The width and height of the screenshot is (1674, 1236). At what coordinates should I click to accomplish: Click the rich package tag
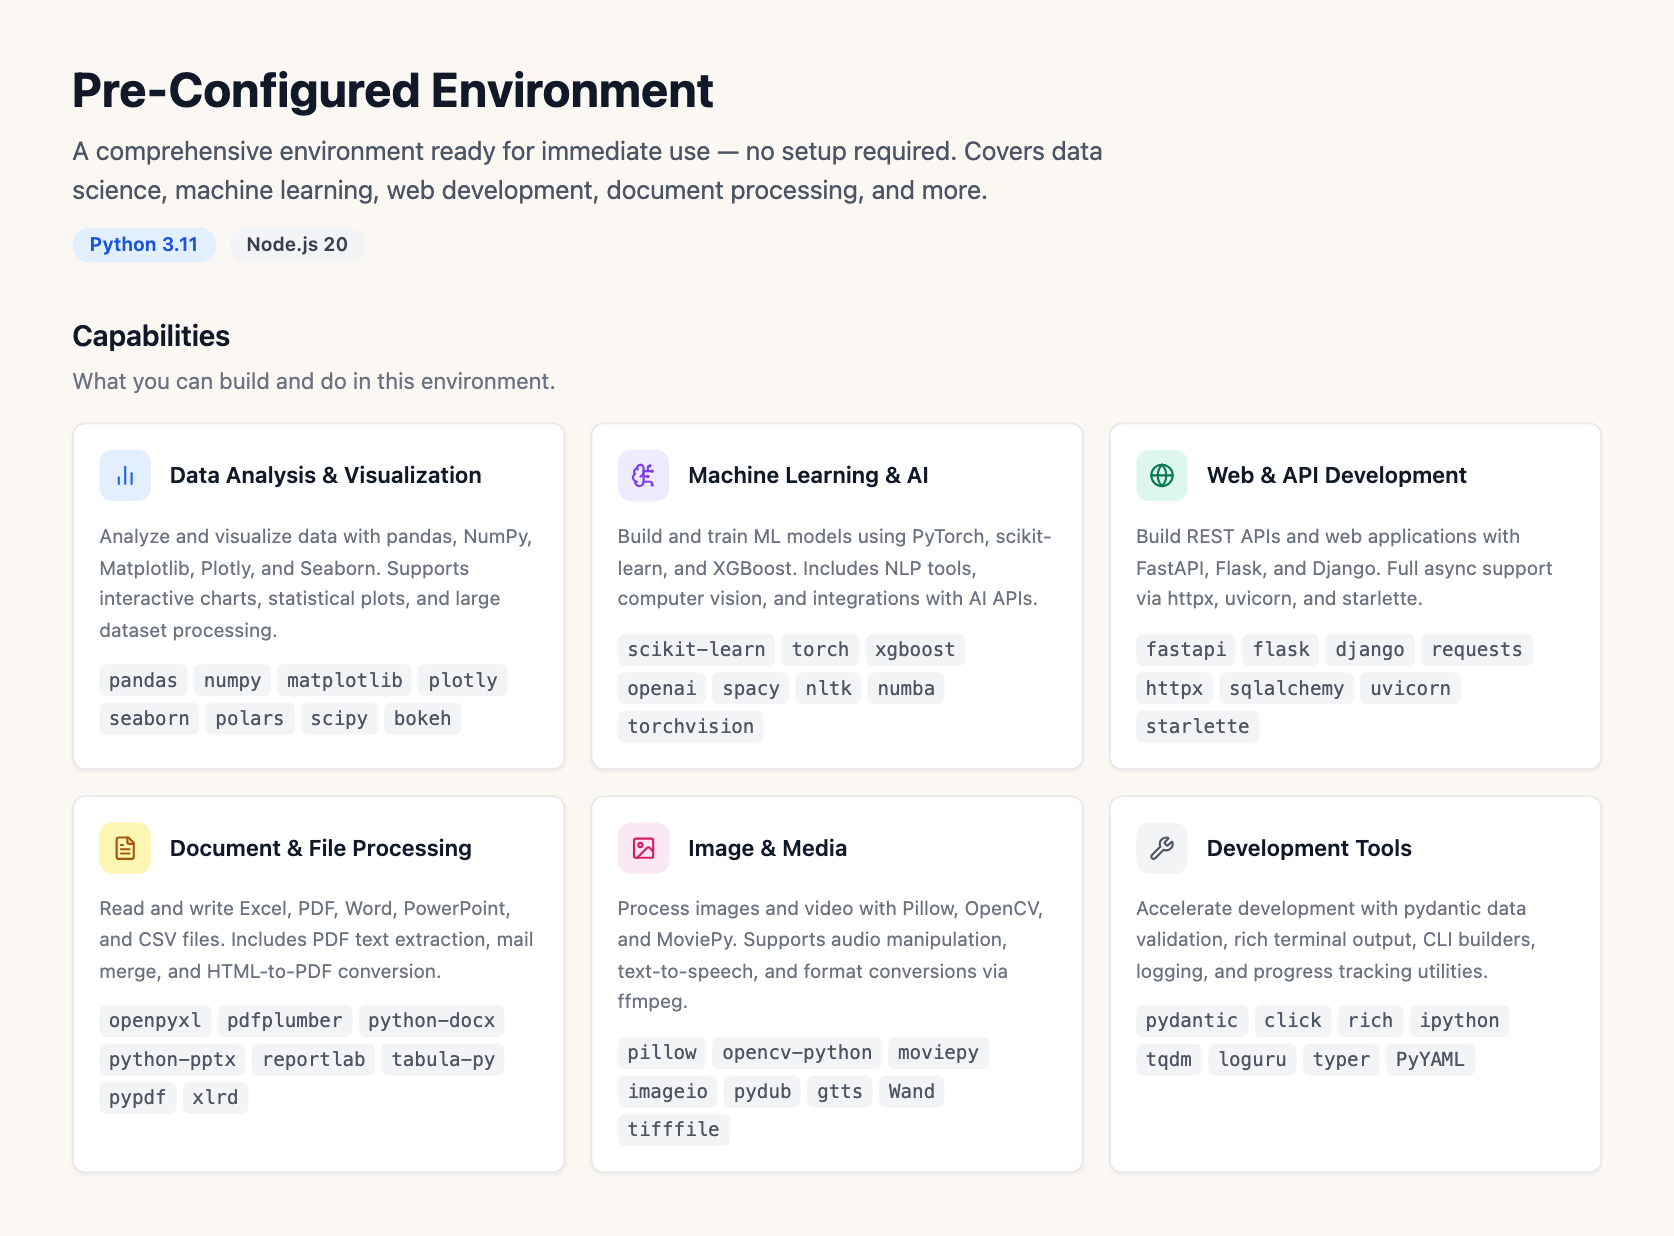(1370, 1020)
